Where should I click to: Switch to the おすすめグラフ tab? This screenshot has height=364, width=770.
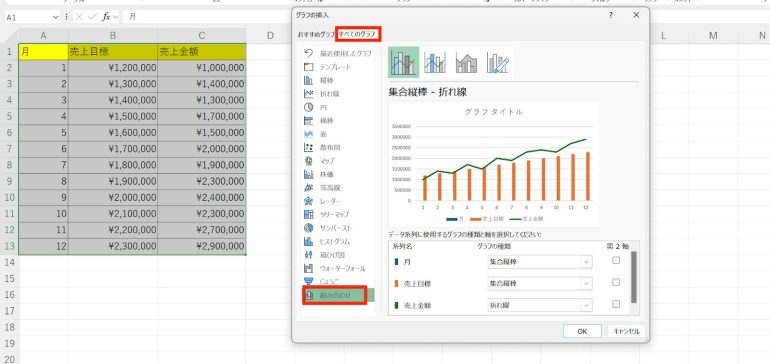[315, 34]
